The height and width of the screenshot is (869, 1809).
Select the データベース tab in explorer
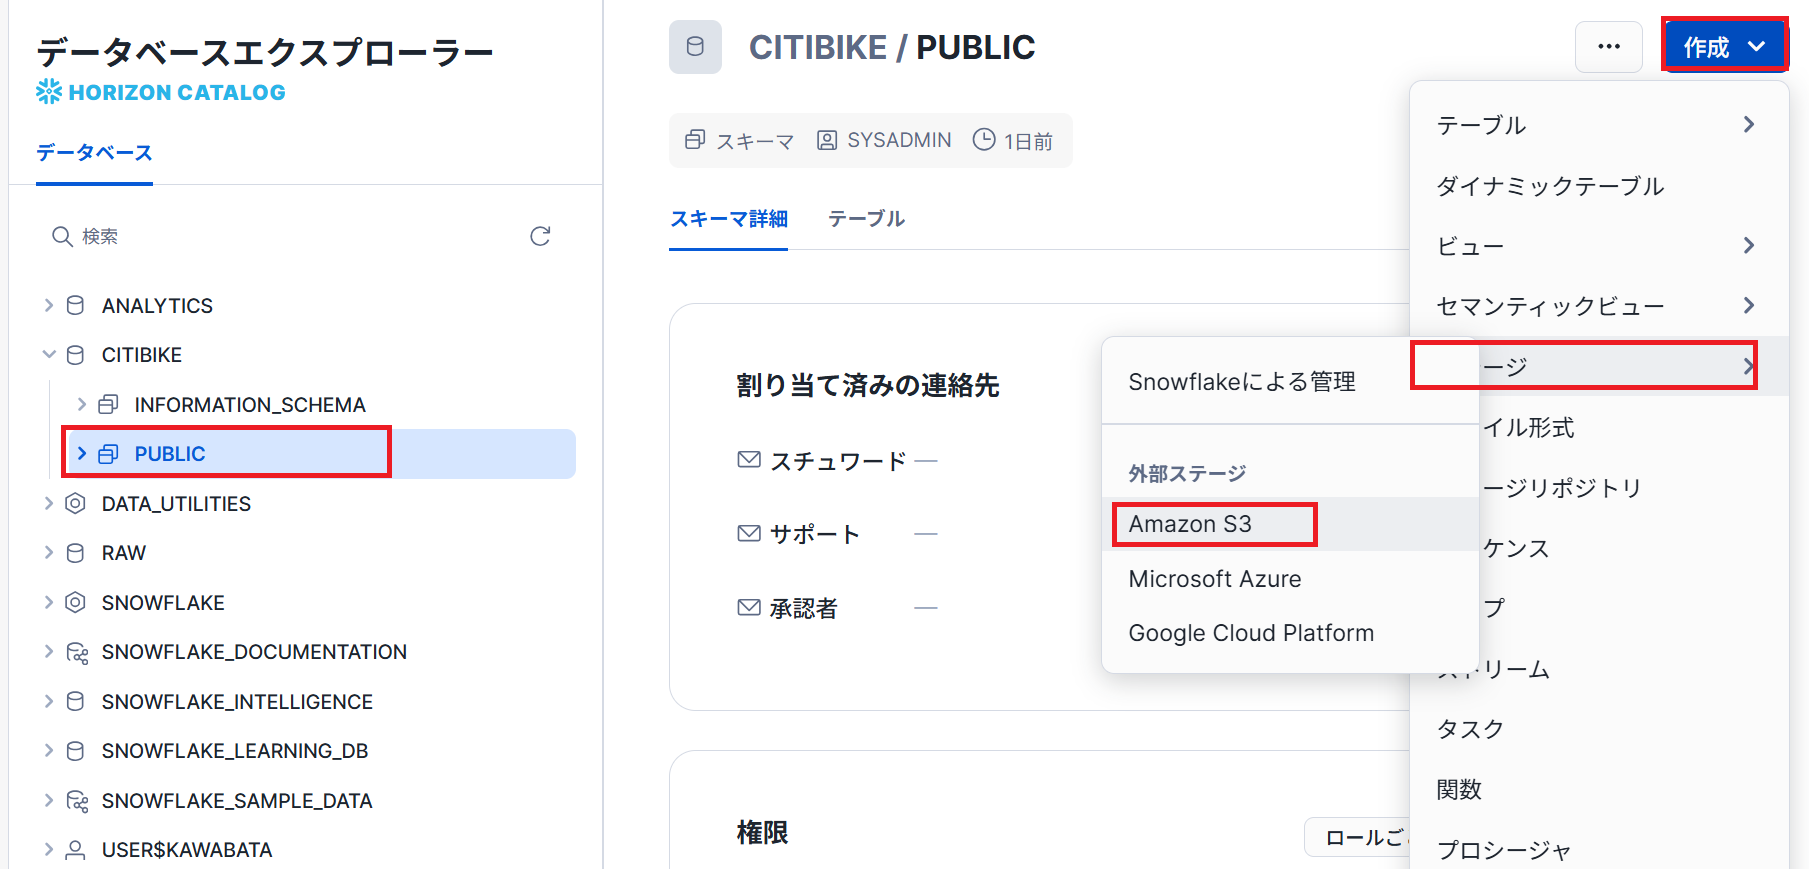click(94, 153)
